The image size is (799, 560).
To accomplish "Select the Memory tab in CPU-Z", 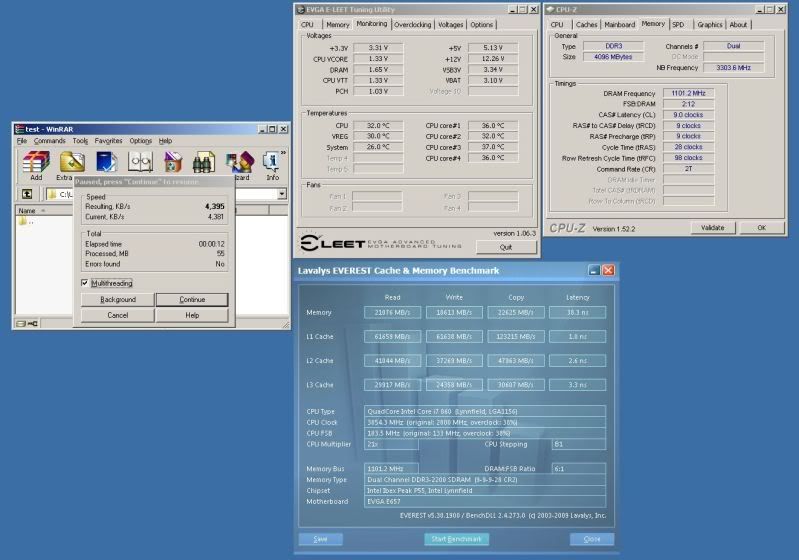I will [653, 23].
